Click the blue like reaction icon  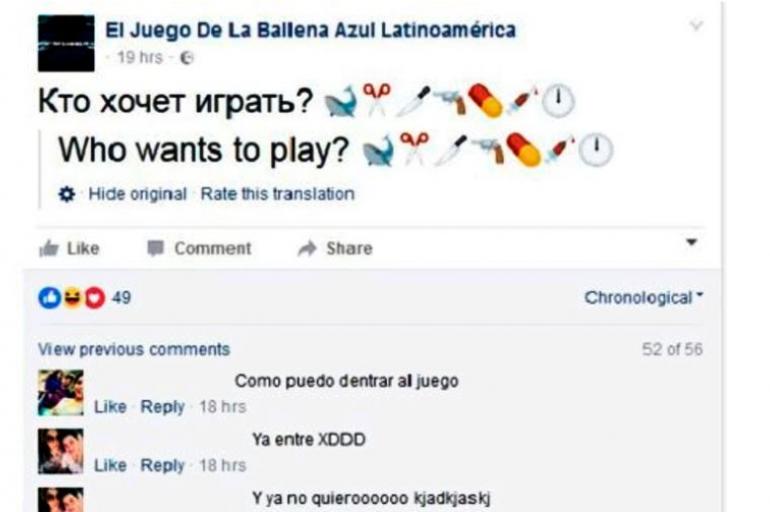[x=50, y=297]
